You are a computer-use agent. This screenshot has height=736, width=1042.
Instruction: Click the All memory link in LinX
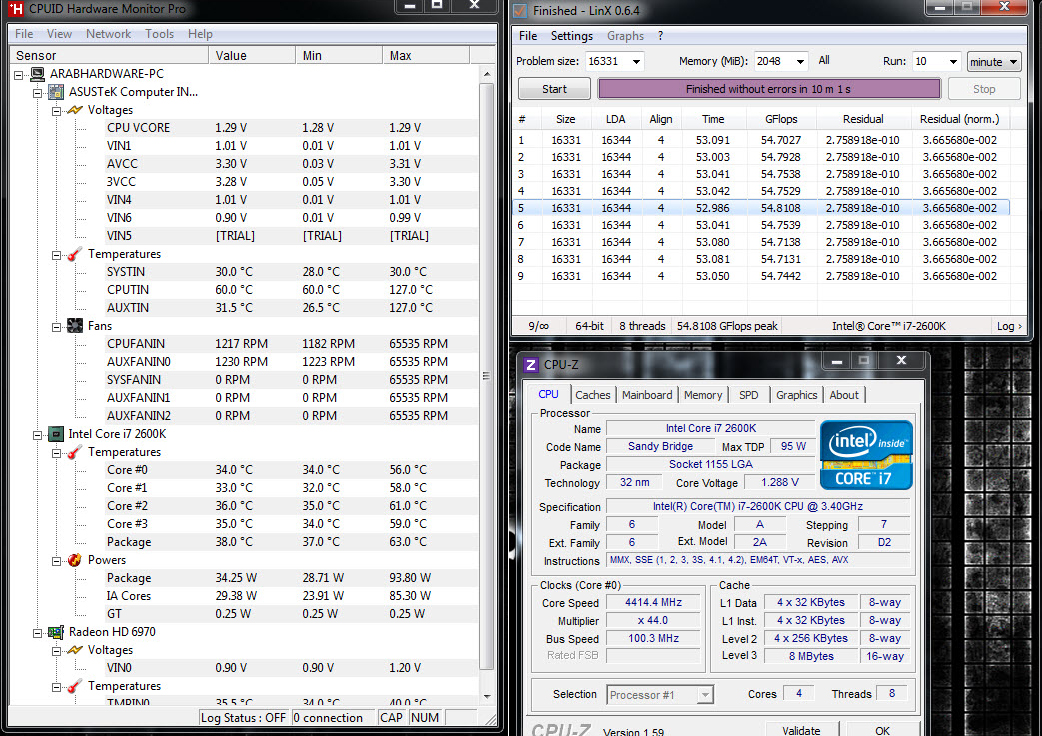point(824,60)
